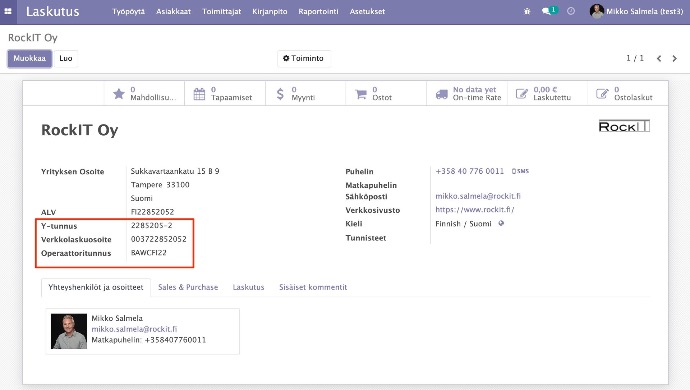The height and width of the screenshot is (390, 690).
Task: Select Yhteyshenkilöt ja osoitteet tab
Action: [96, 287]
